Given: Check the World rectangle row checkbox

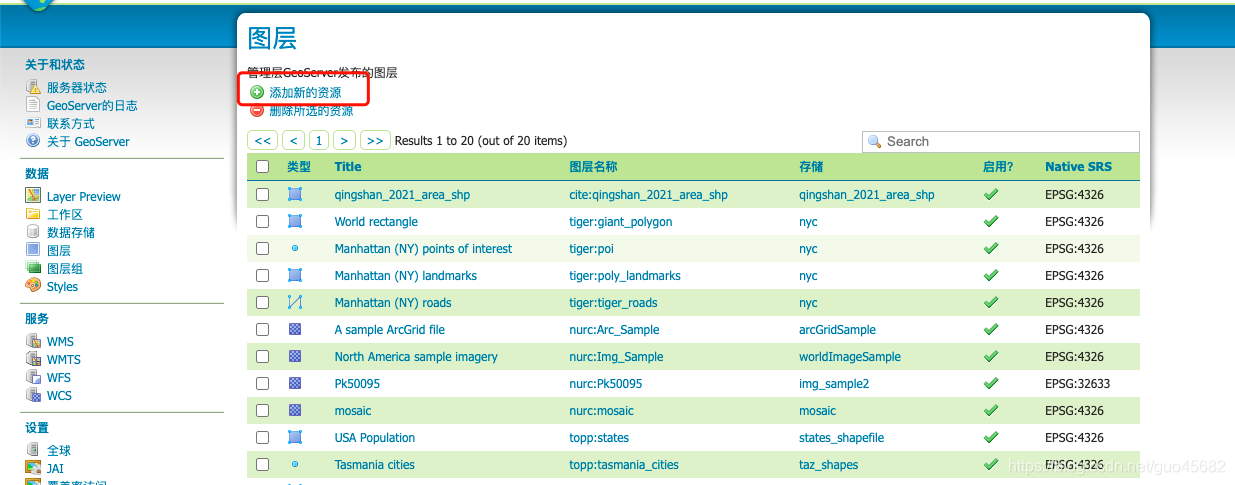Looking at the screenshot, I should pos(263,221).
